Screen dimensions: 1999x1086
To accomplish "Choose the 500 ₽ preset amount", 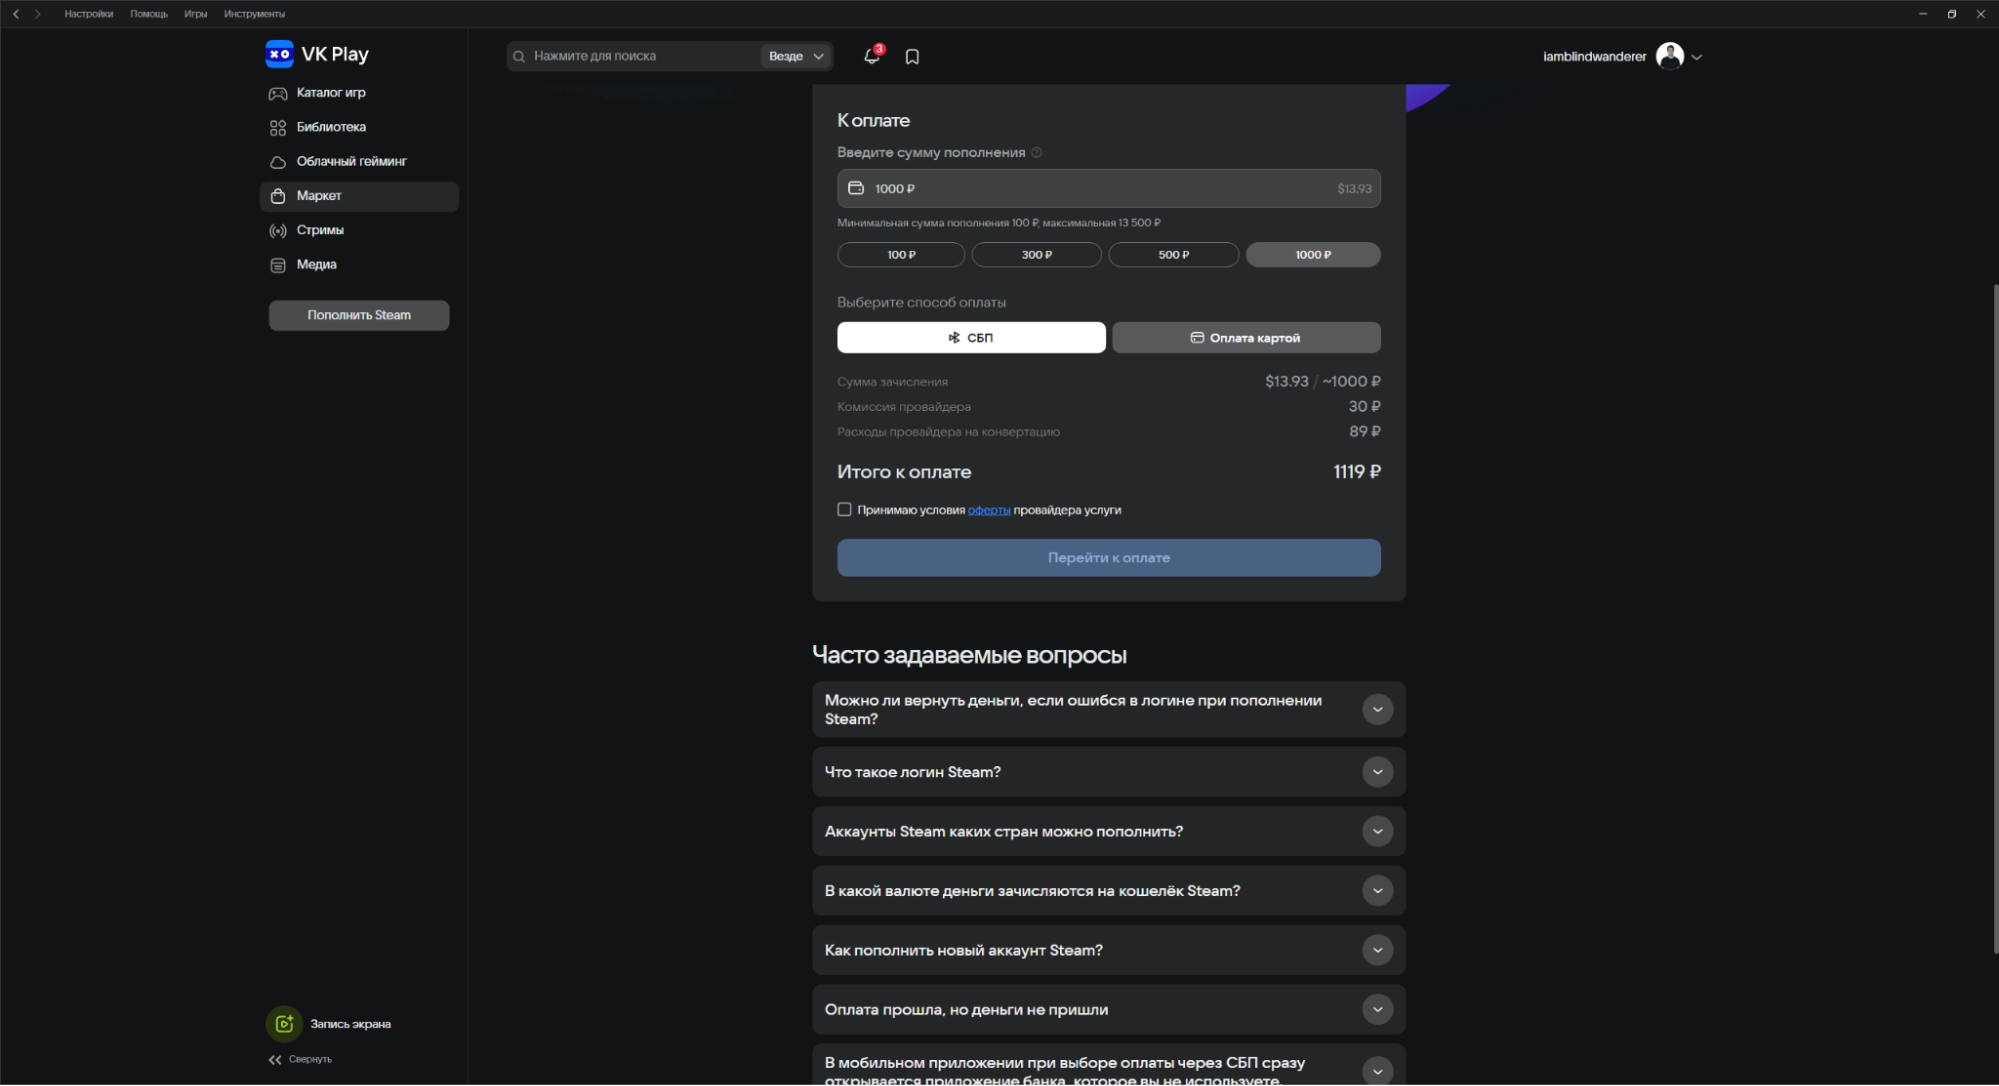I will coord(1173,255).
